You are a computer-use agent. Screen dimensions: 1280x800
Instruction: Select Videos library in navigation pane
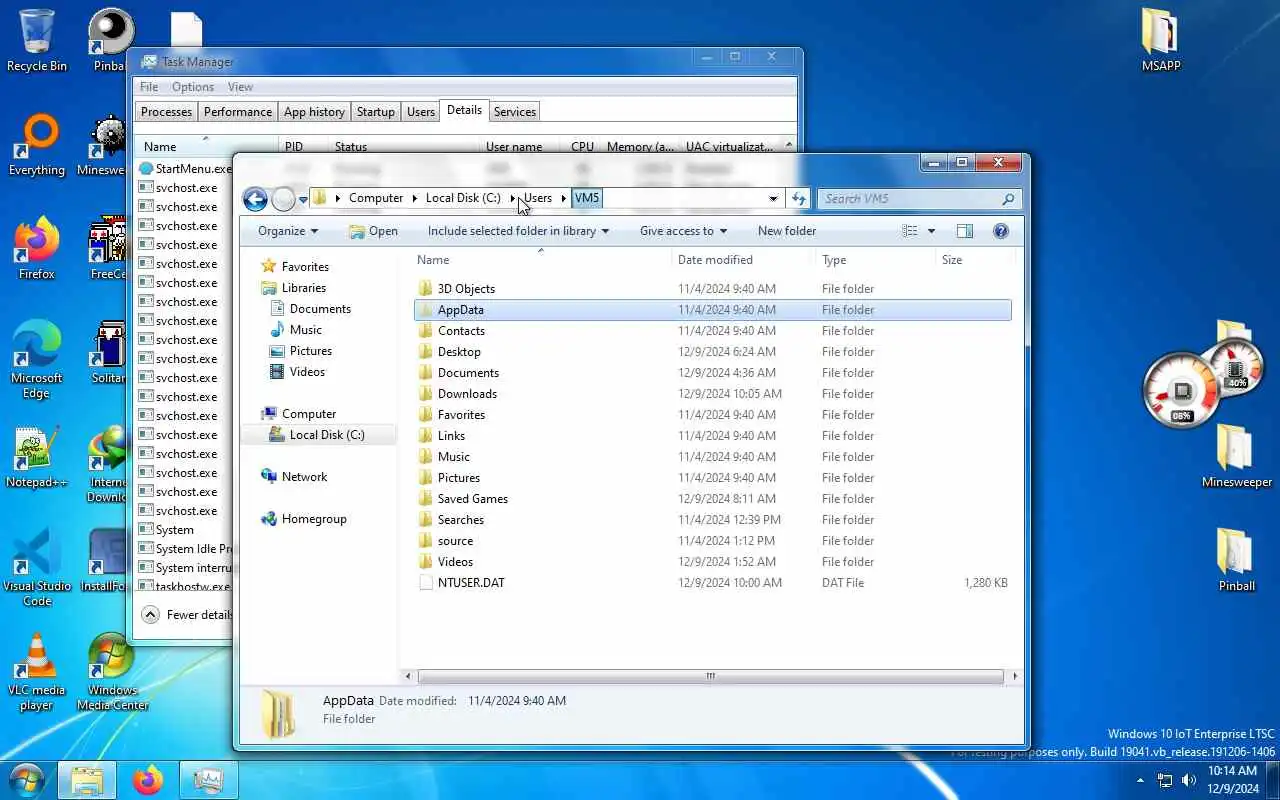click(x=307, y=372)
